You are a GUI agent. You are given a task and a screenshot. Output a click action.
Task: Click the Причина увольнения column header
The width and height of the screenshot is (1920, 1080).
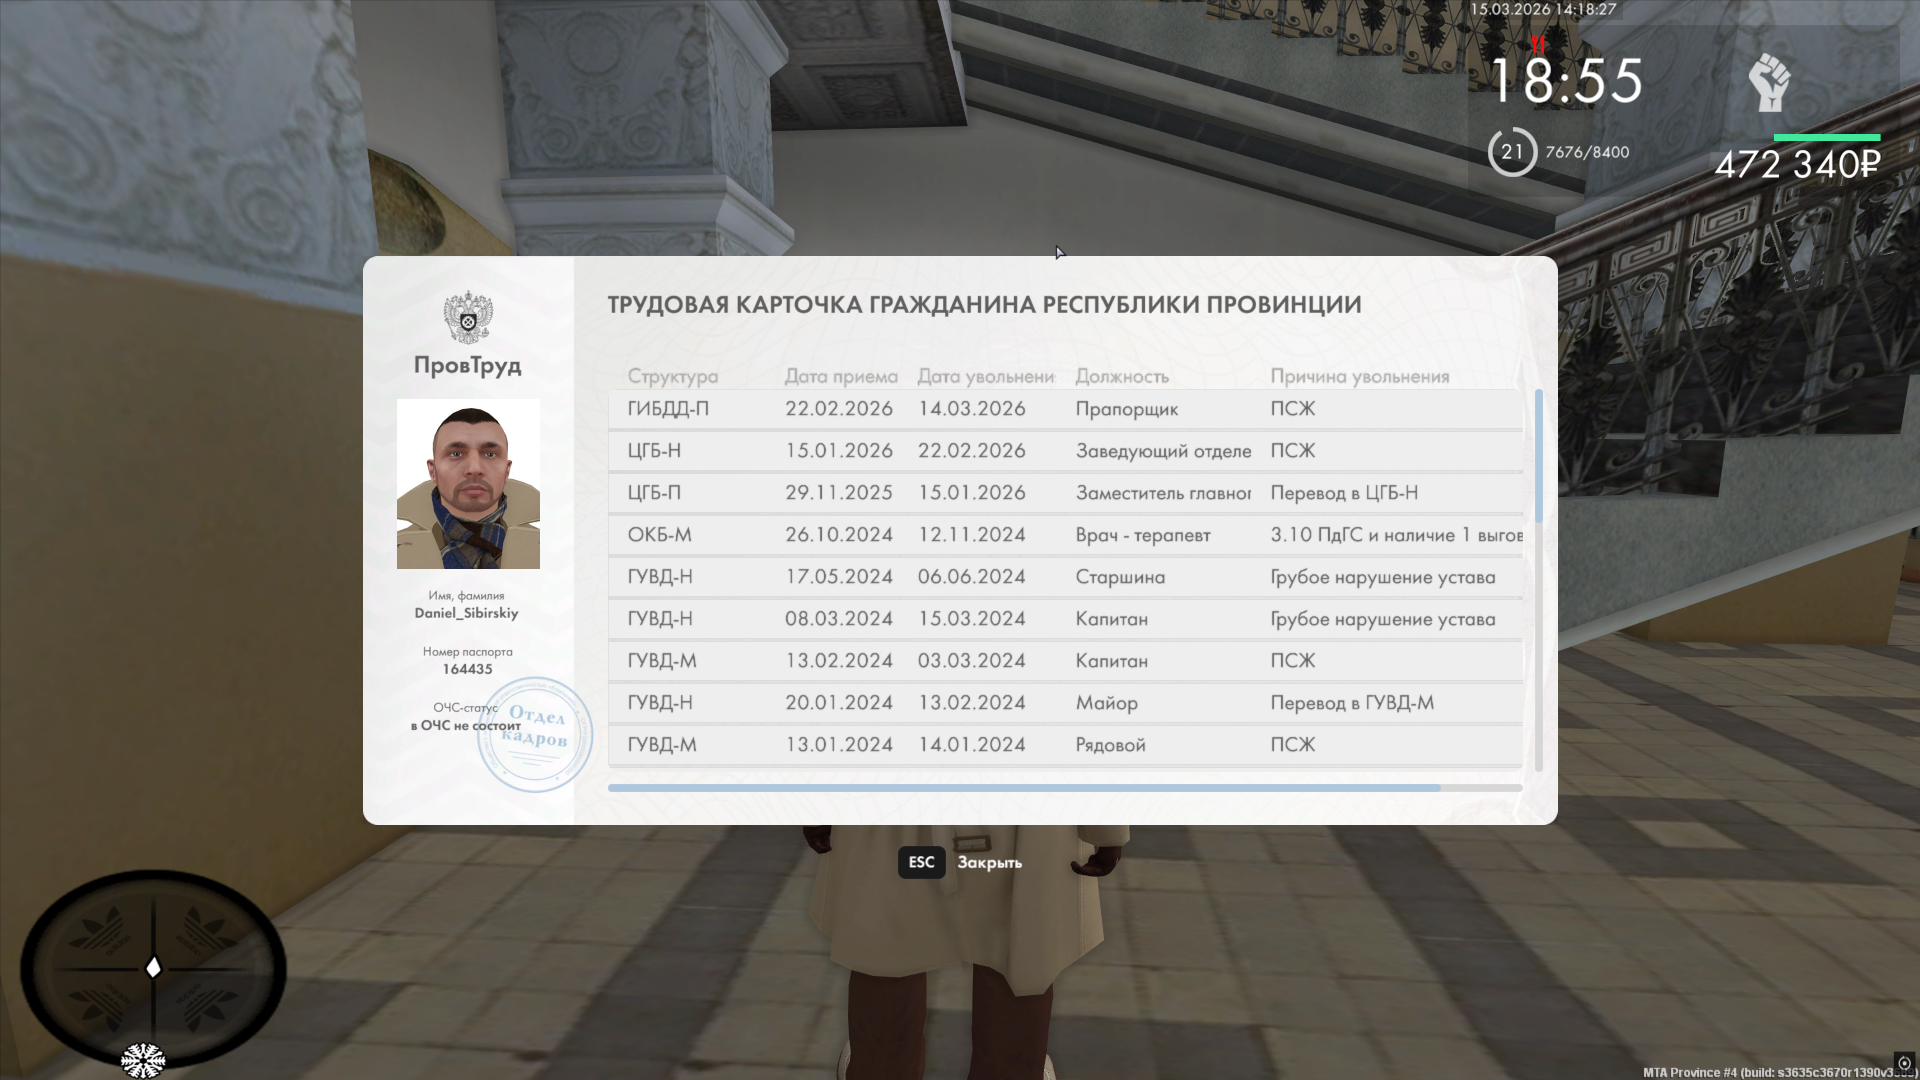tap(1359, 377)
